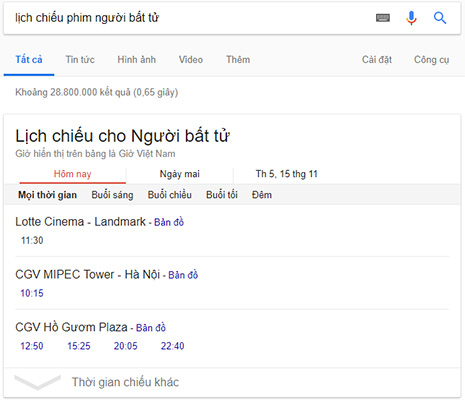Filter showtimes by Buổi tối
The width and height of the screenshot is (465, 400).
tap(222, 195)
